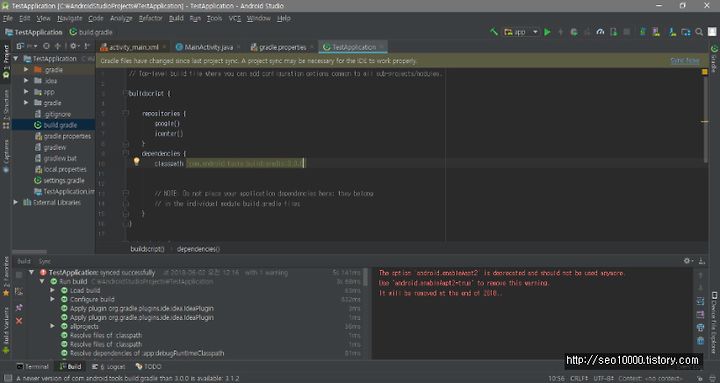Open the TODO tool window
720x383 pixels.
pos(148,366)
